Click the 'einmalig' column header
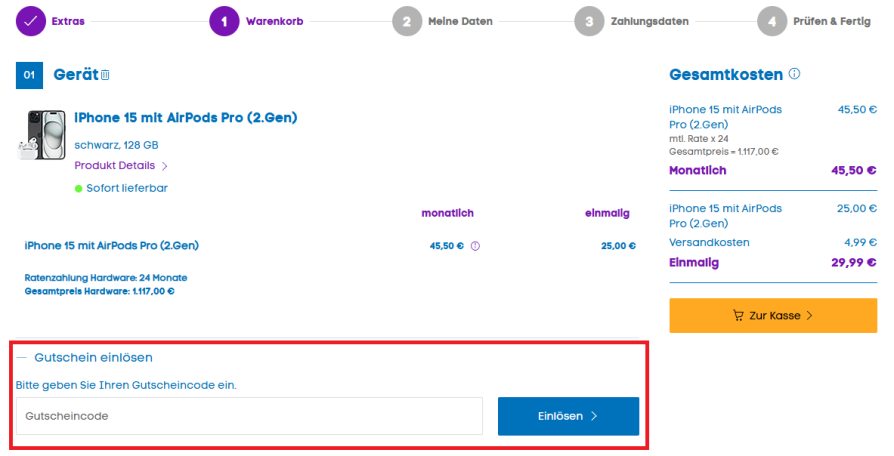The height and width of the screenshot is (456, 894). click(607, 213)
